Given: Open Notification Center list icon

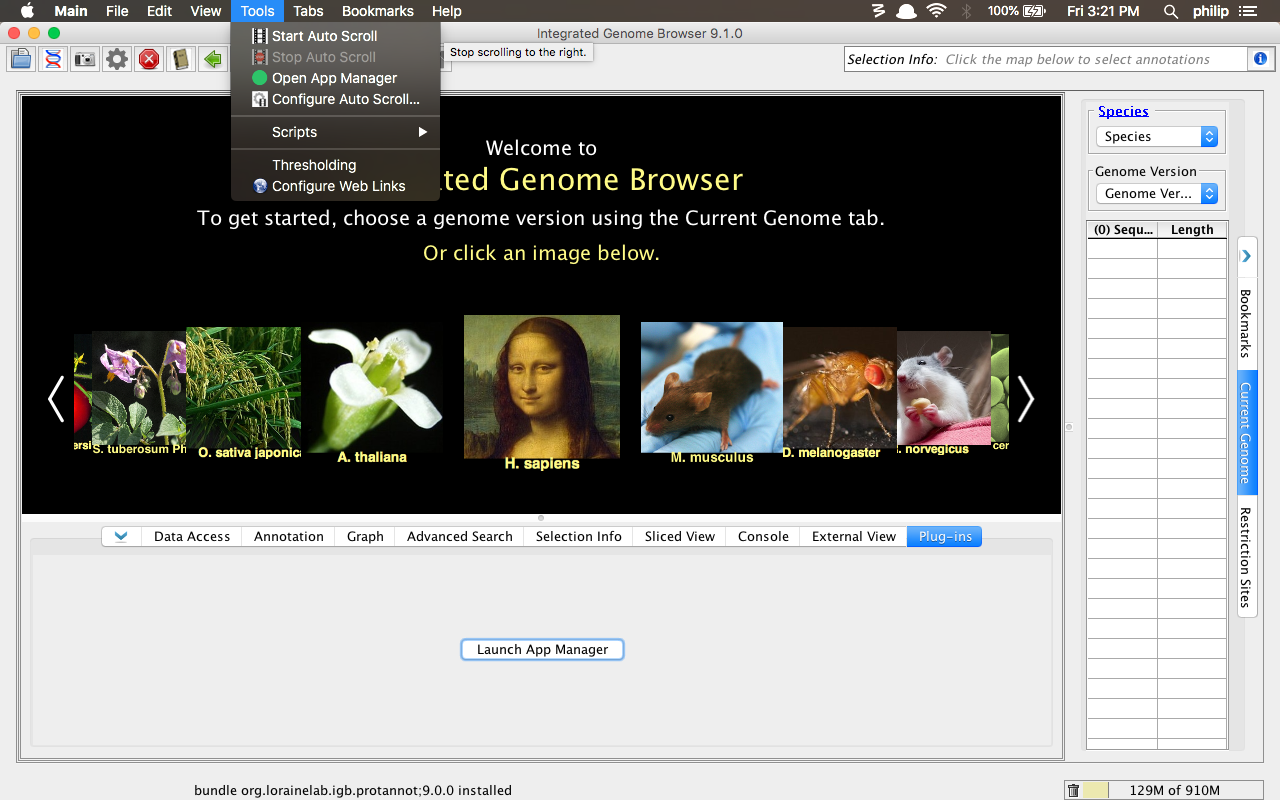Looking at the screenshot, I should click(1246, 11).
